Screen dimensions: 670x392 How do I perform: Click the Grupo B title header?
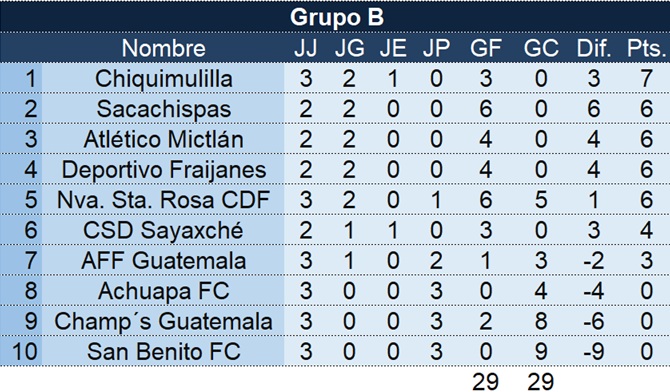coord(337,17)
